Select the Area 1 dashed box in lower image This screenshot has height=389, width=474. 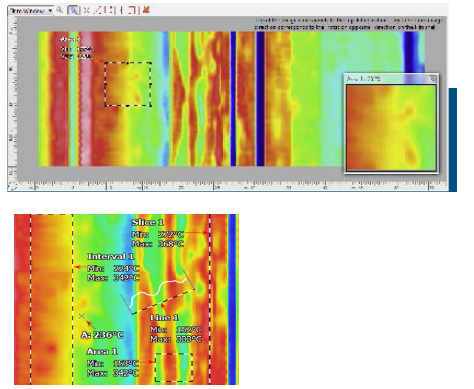pyautogui.click(x=174, y=367)
